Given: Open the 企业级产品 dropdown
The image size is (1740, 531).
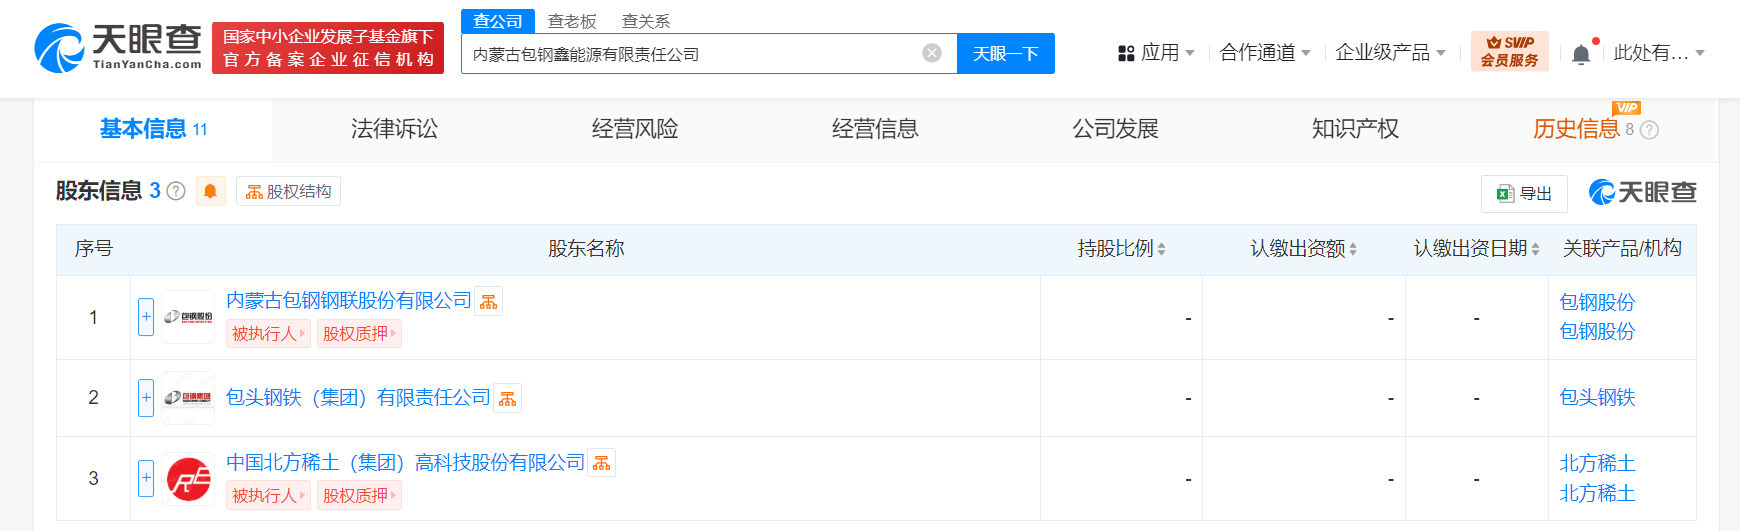Looking at the screenshot, I should [1390, 53].
